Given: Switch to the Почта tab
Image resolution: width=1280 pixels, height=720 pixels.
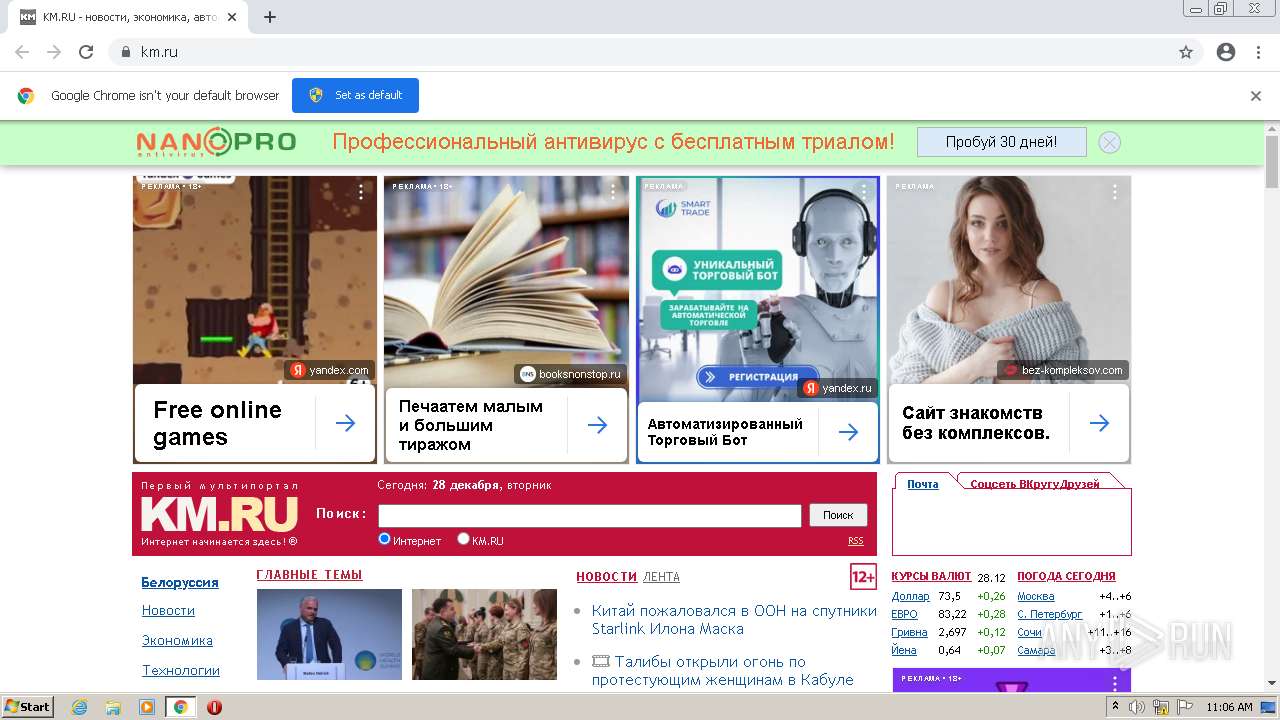Looking at the screenshot, I should (x=923, y=484).
